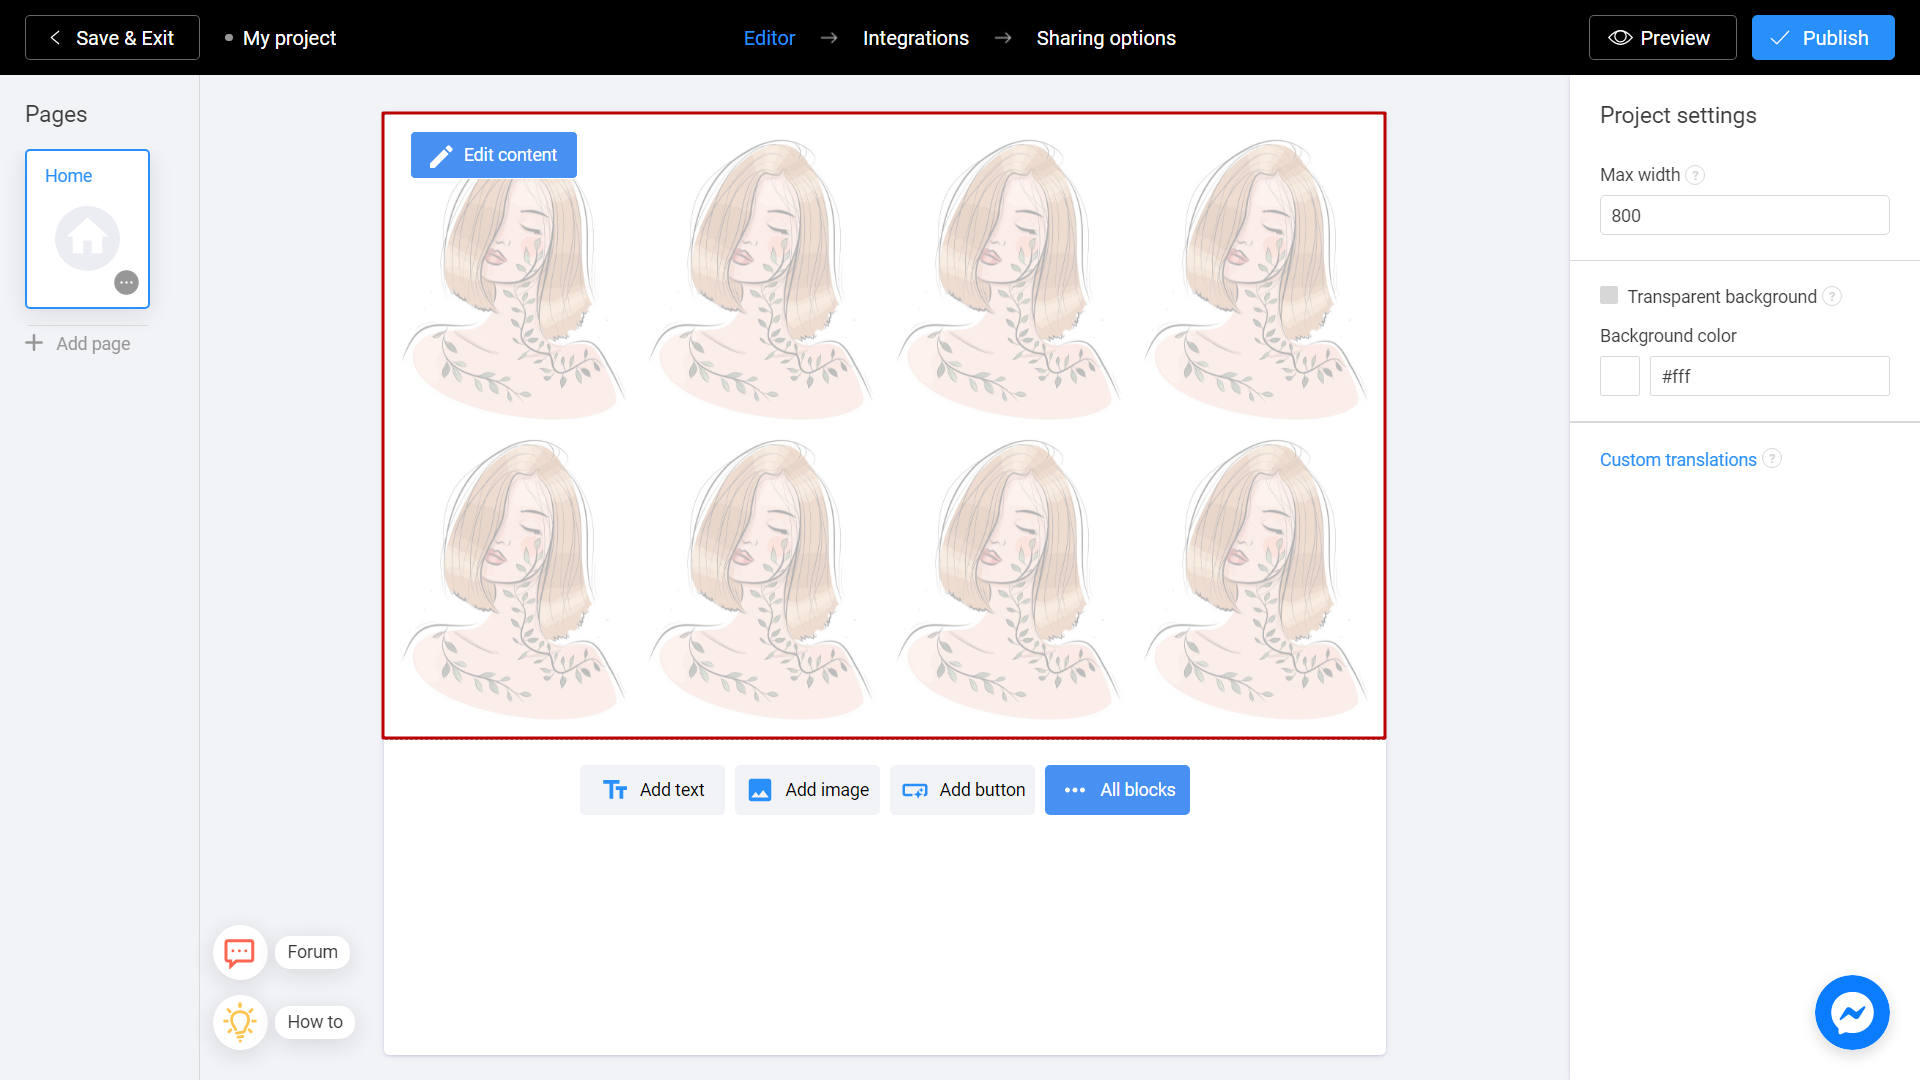This screenshot has width=1920, height=1080.
Task: Click the Forum chat icon
Action: 239,952
